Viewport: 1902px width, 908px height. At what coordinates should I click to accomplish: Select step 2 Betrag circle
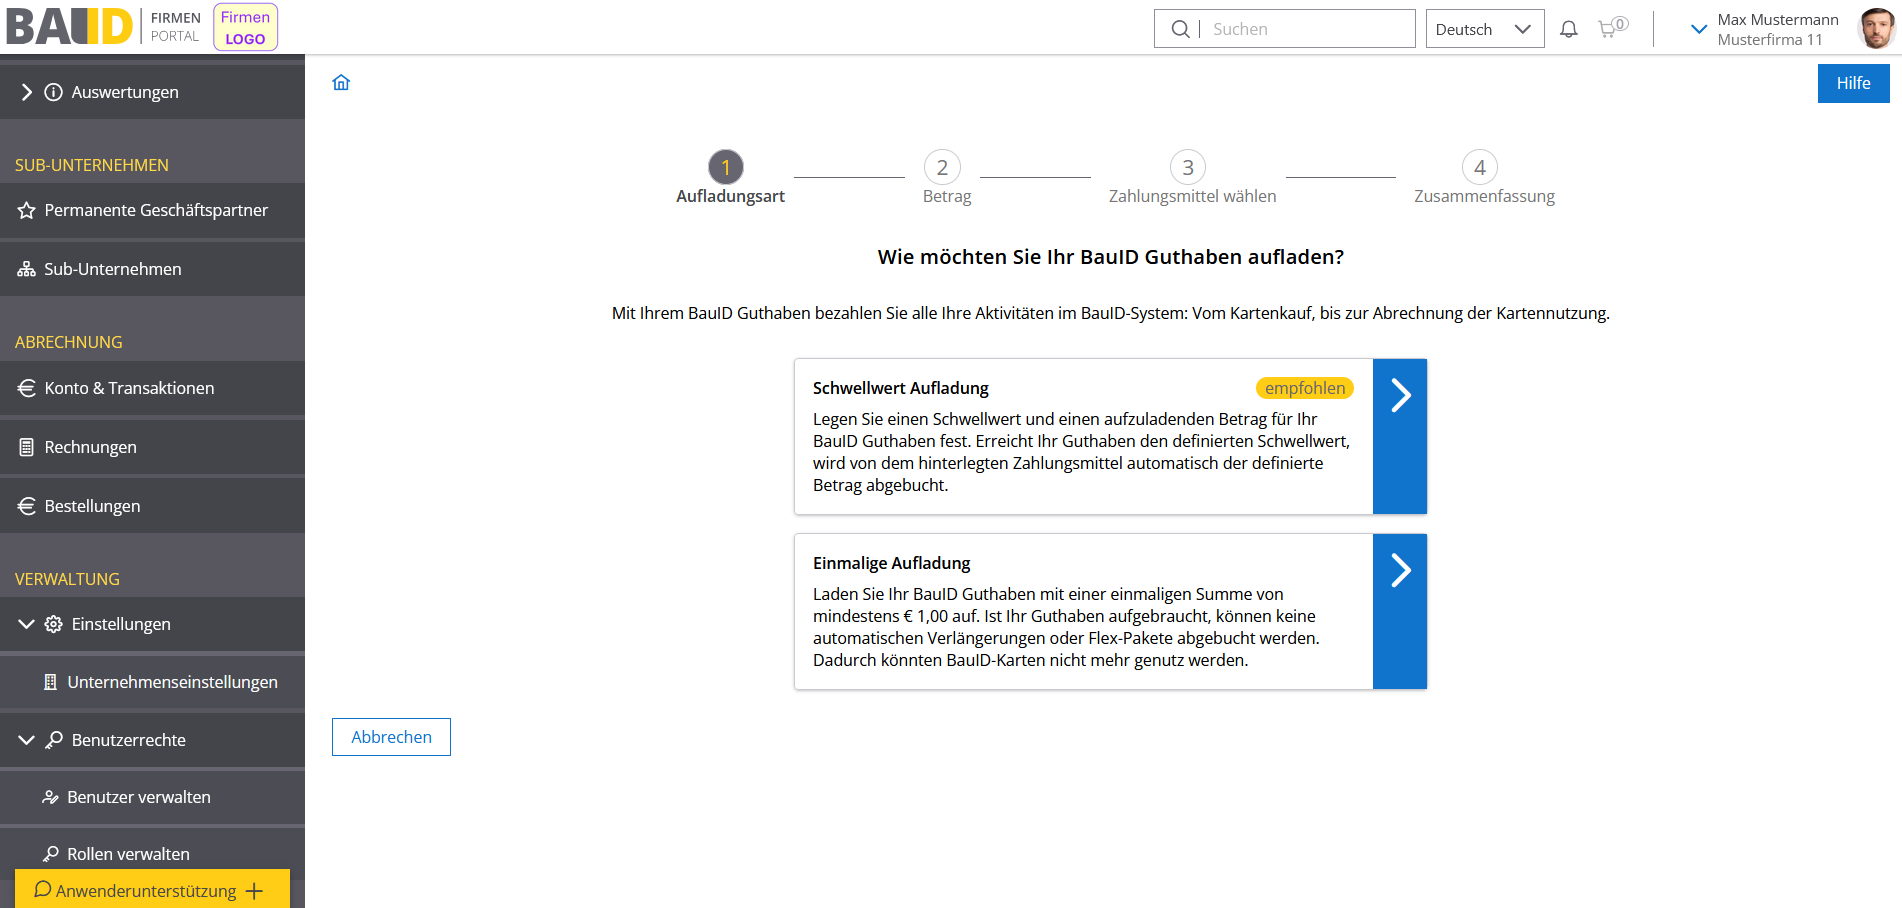[x=942, y=167]
